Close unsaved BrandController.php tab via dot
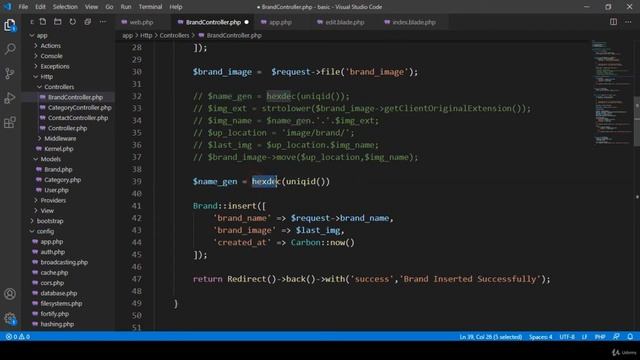The image size is (640, 360). pyautogui.click(x=247, y=22)
